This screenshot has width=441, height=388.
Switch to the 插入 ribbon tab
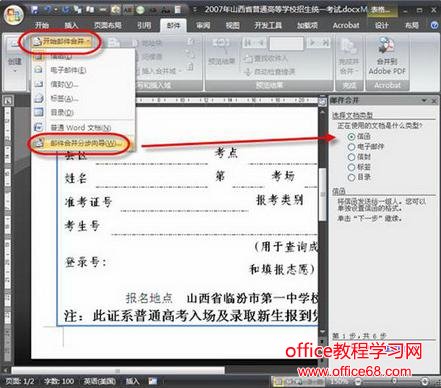coord(71,25)
